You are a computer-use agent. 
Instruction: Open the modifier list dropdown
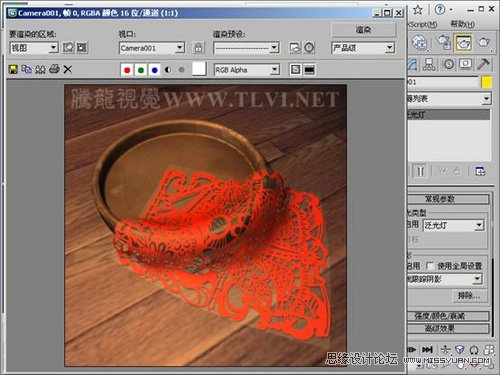point(449,99)
